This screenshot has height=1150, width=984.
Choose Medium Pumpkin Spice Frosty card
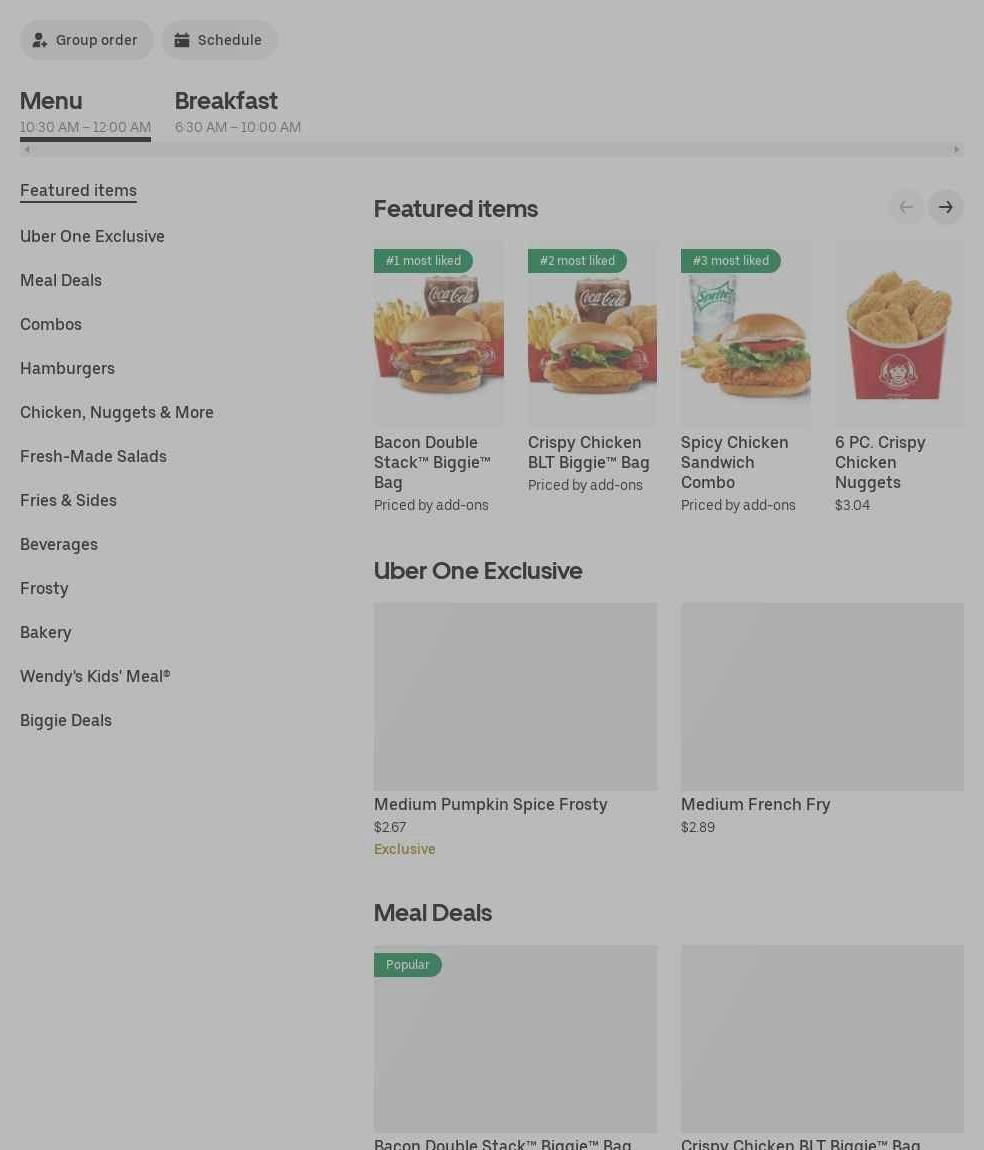pos(515,730)
